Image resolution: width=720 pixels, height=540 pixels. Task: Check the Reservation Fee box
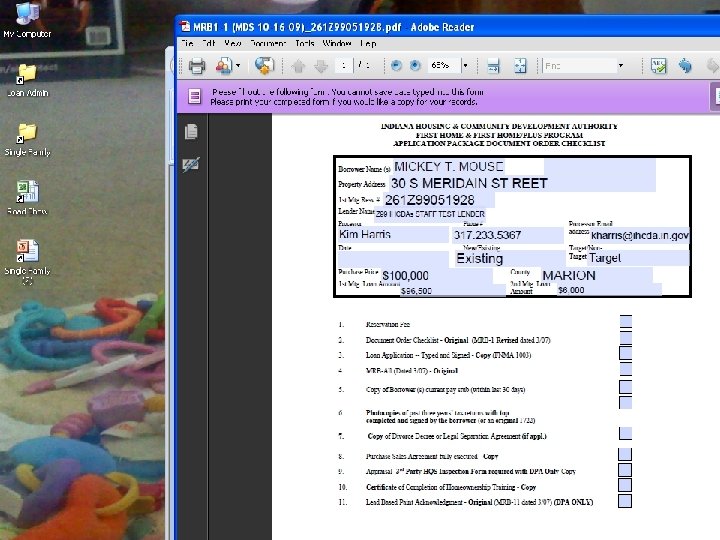pyautogui.click(x=625, y=321)
